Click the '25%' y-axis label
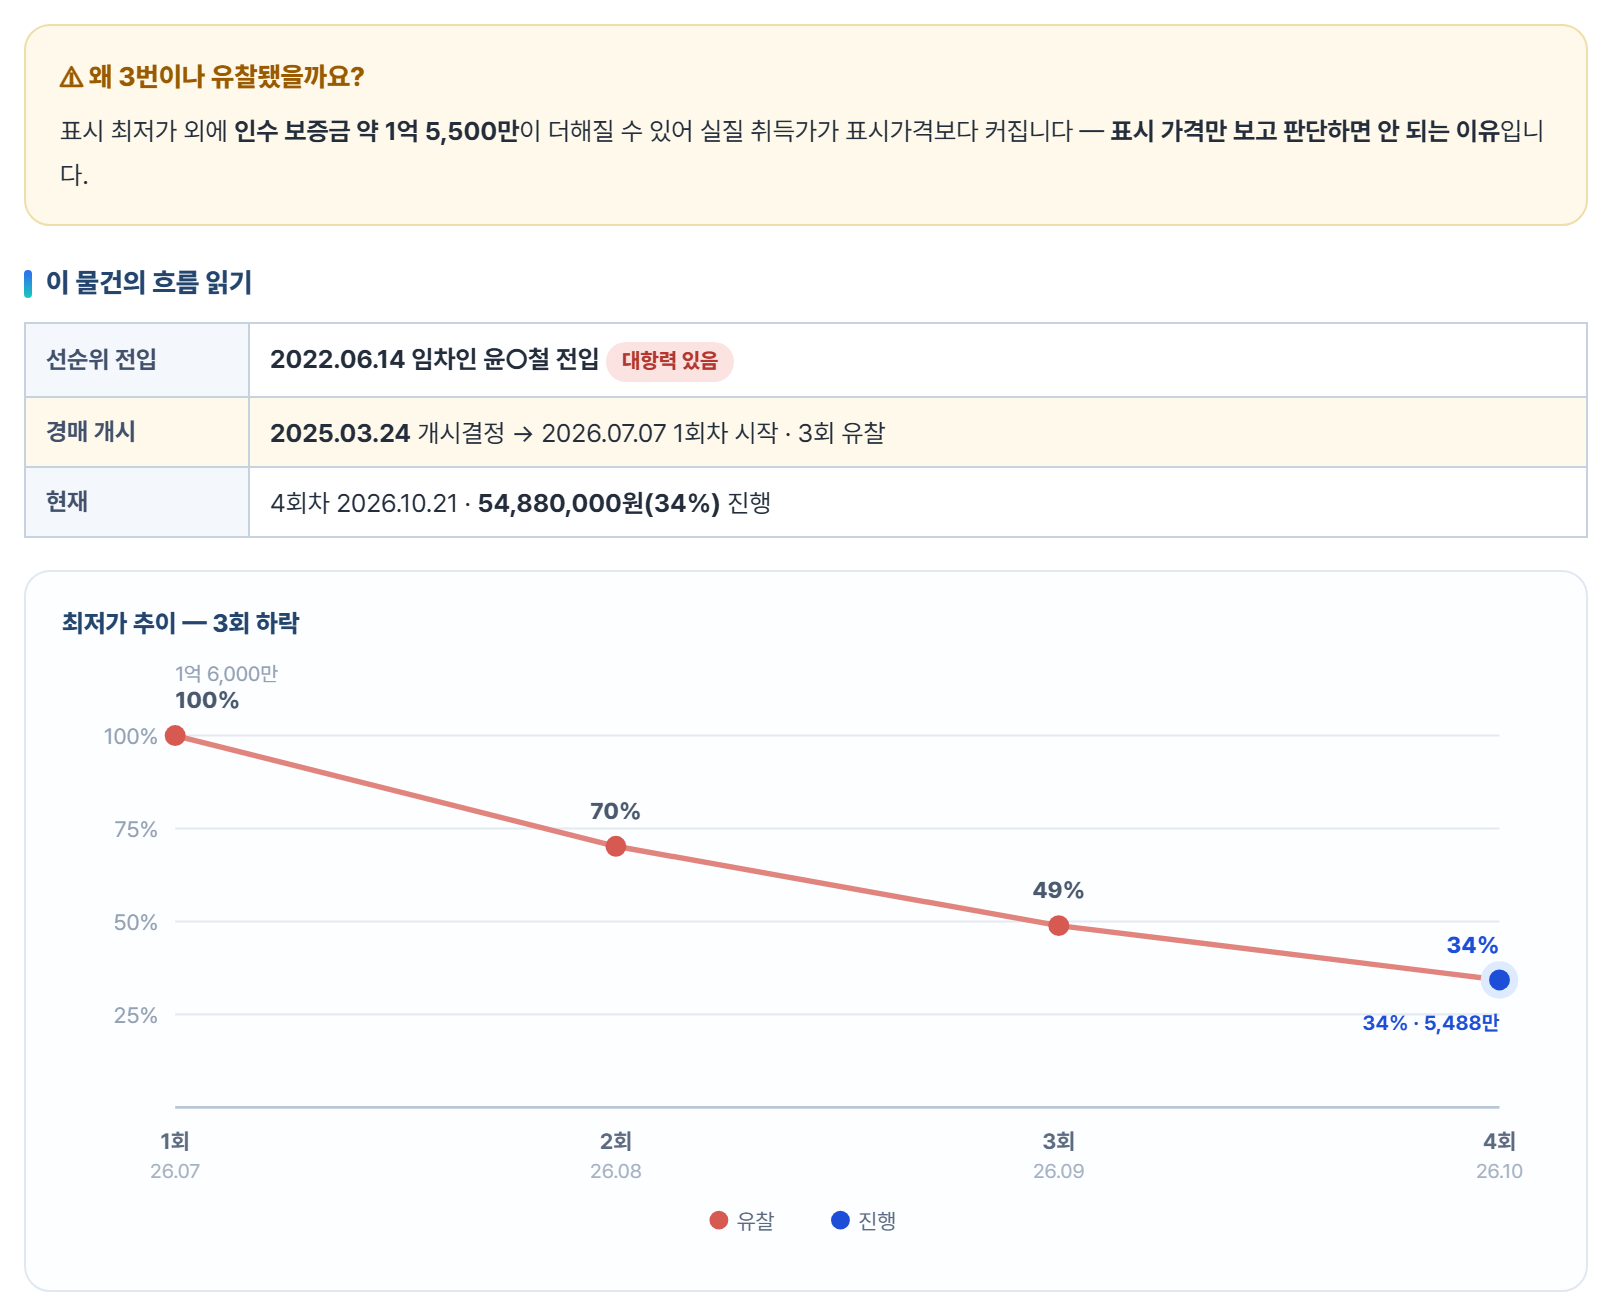This screenshot has width=1612, height=1316. pyautogui.click(x=136, y=1015)
